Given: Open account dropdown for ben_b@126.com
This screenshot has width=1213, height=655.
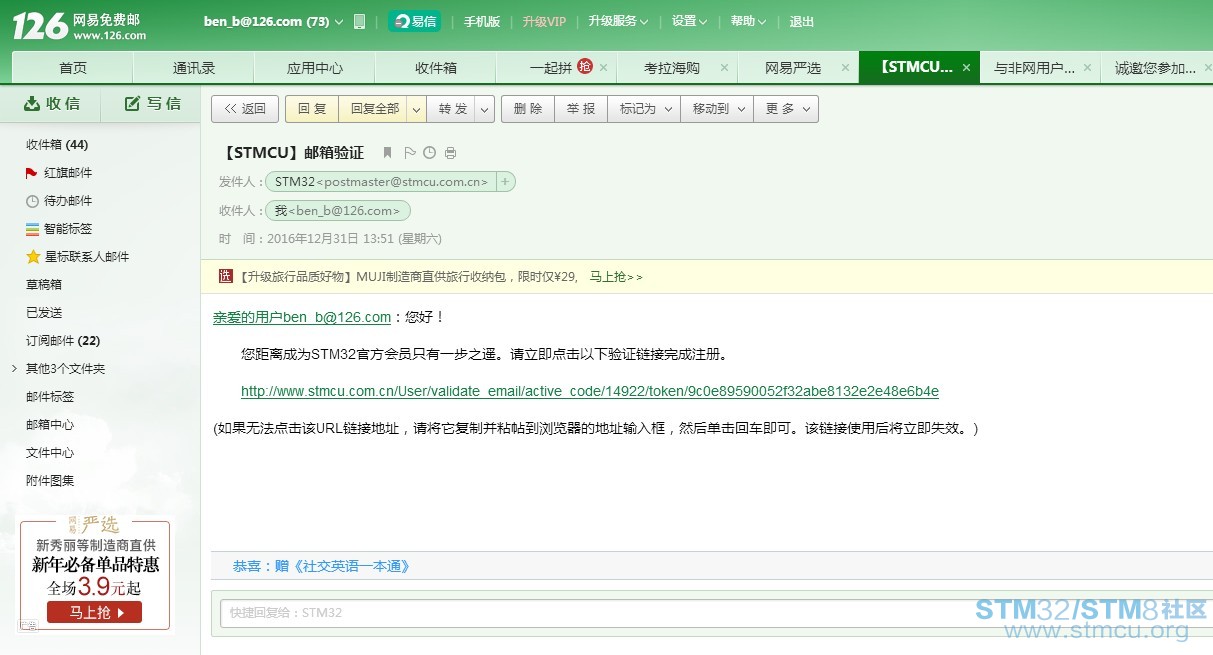Looking at the screenshot, I should 339,22.
